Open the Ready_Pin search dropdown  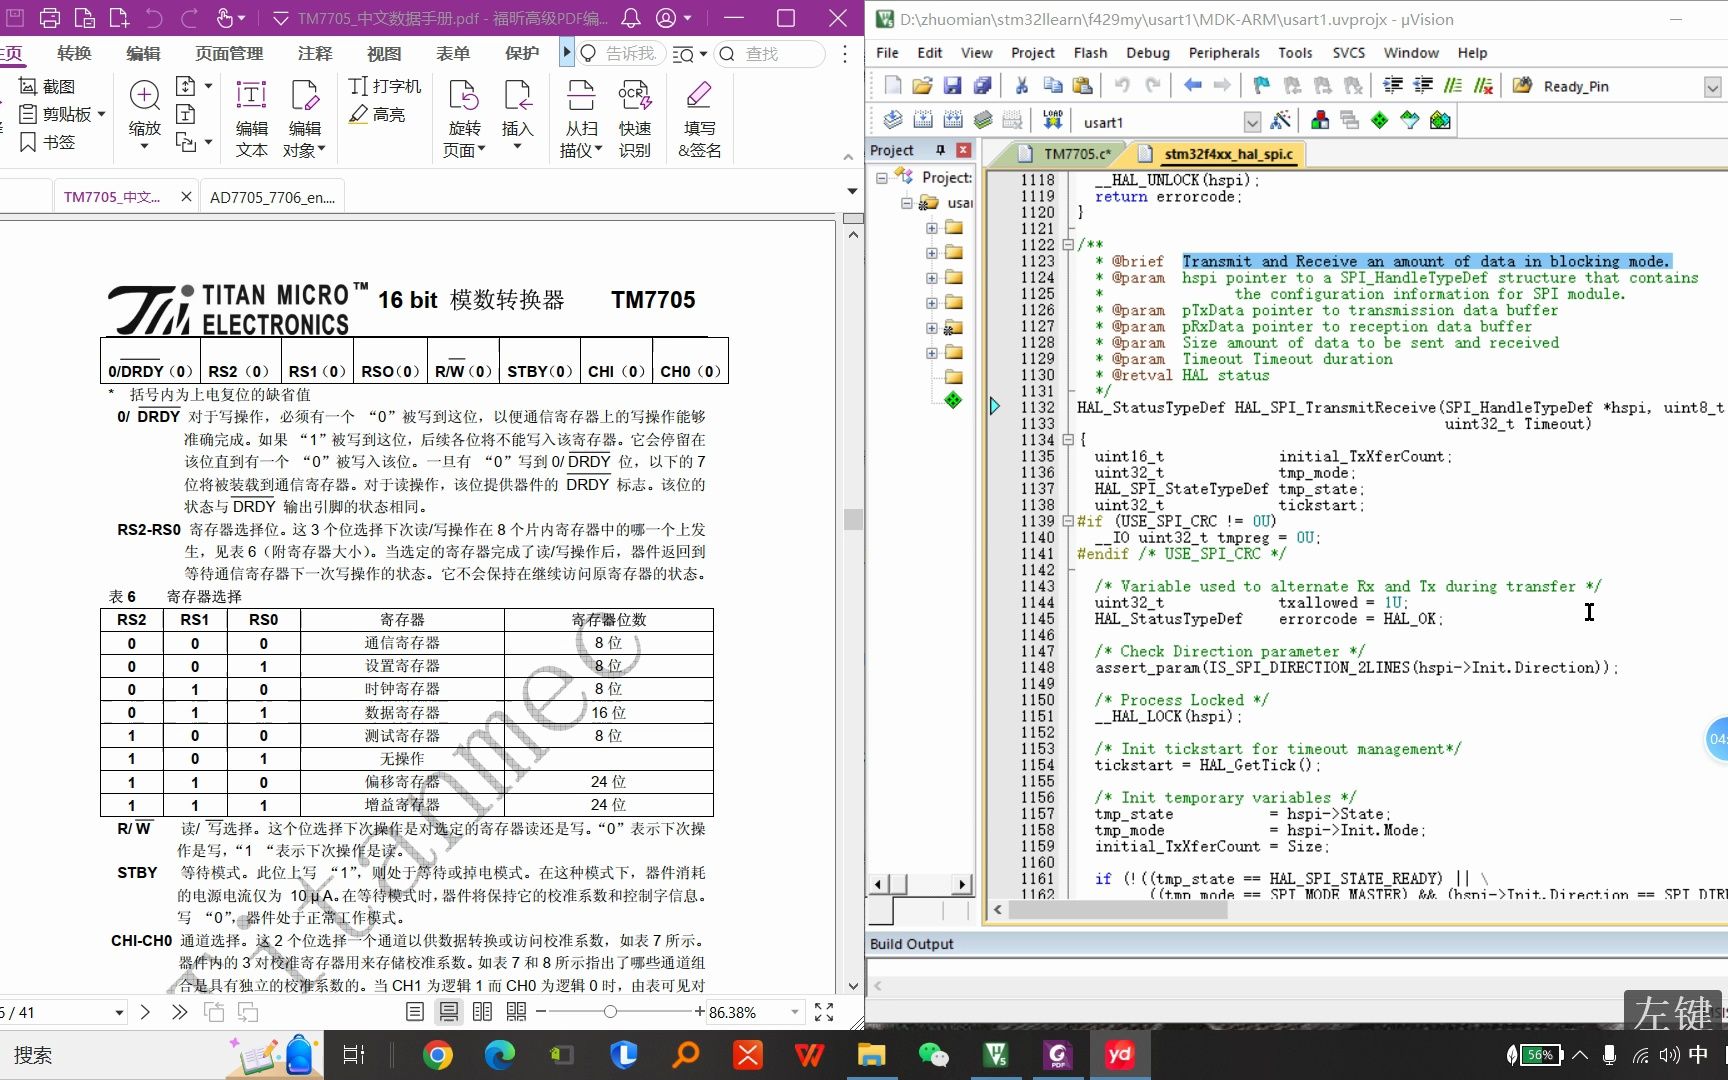coord(1712,87)
